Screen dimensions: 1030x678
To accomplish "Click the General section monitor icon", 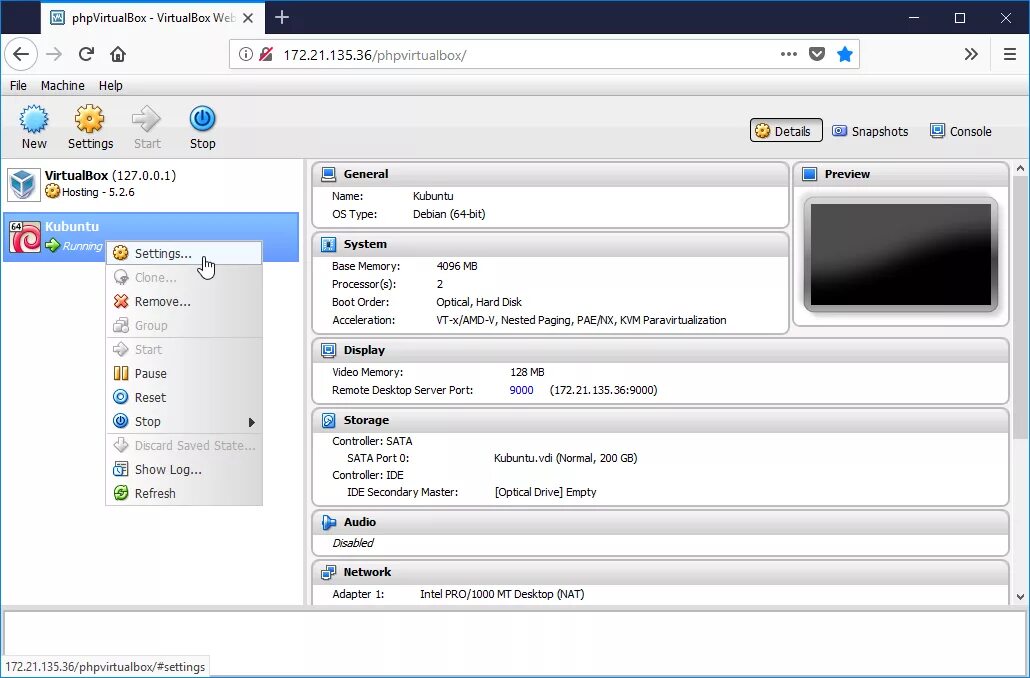I will (328, 174).
